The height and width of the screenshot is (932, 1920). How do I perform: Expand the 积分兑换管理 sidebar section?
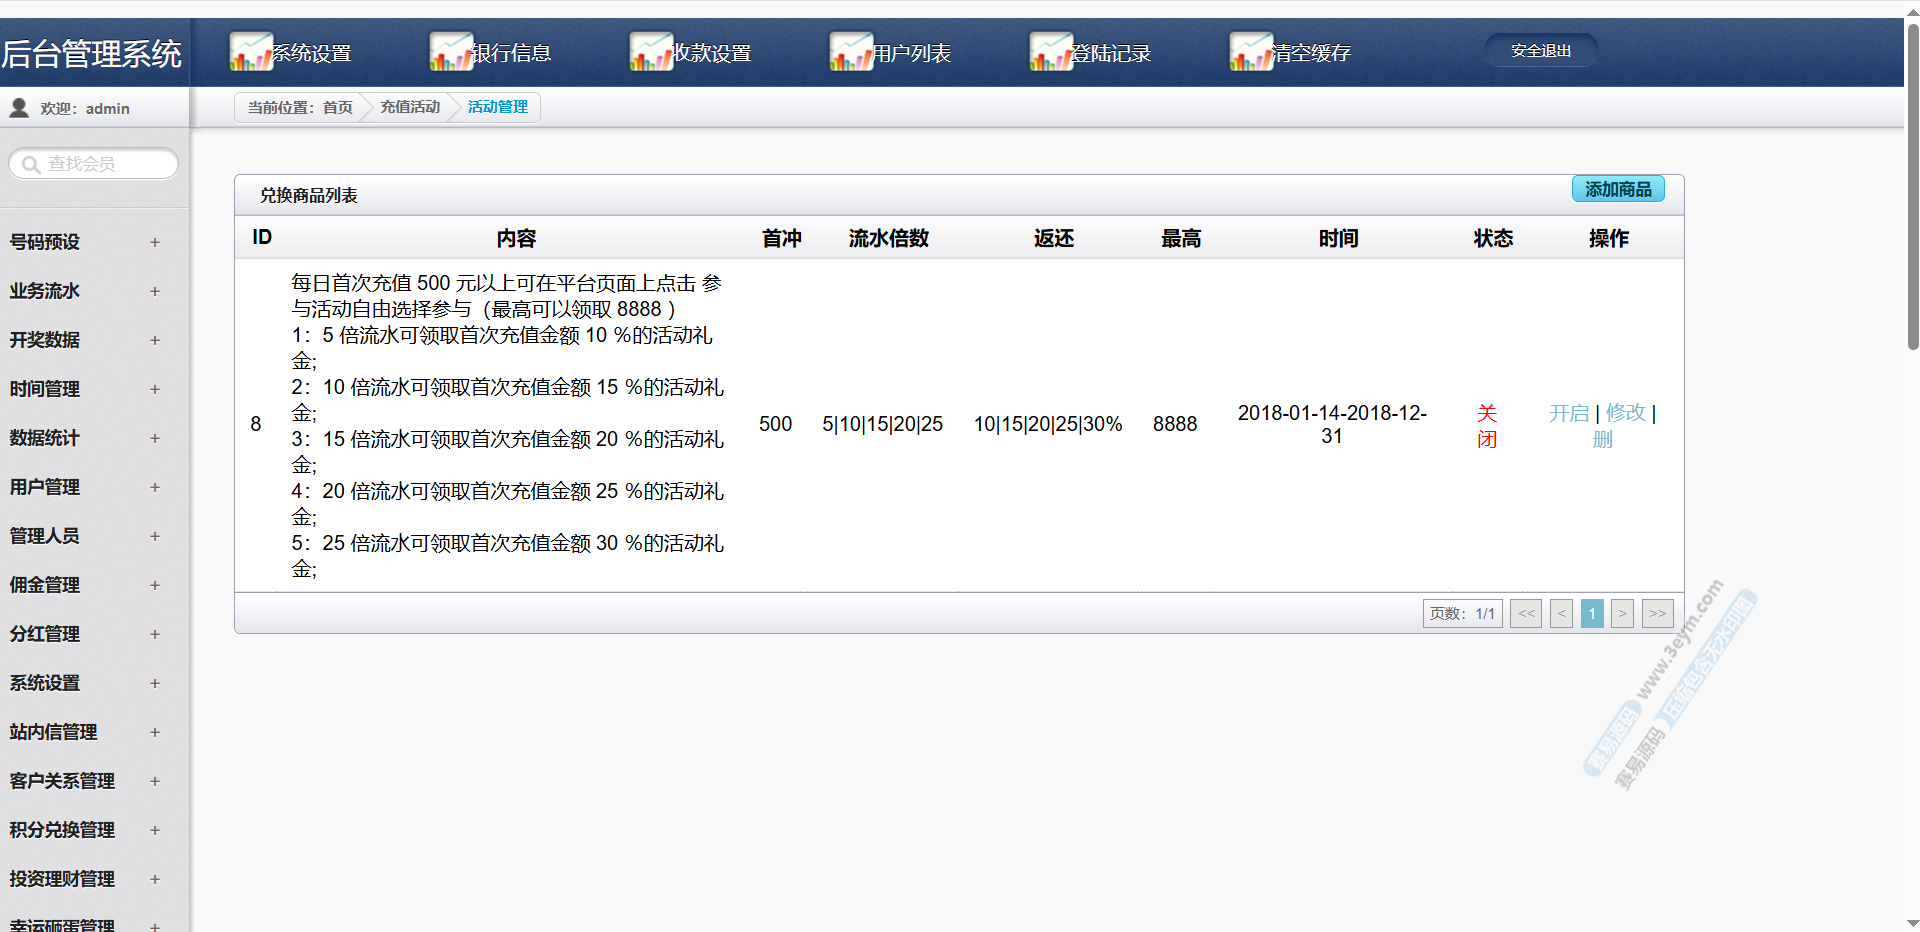click(x=155, y=830)
